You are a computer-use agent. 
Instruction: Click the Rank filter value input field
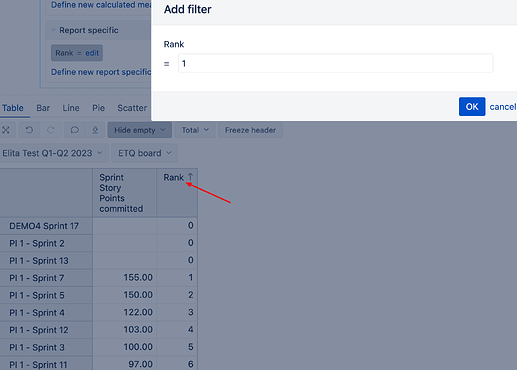coord(336,63)
